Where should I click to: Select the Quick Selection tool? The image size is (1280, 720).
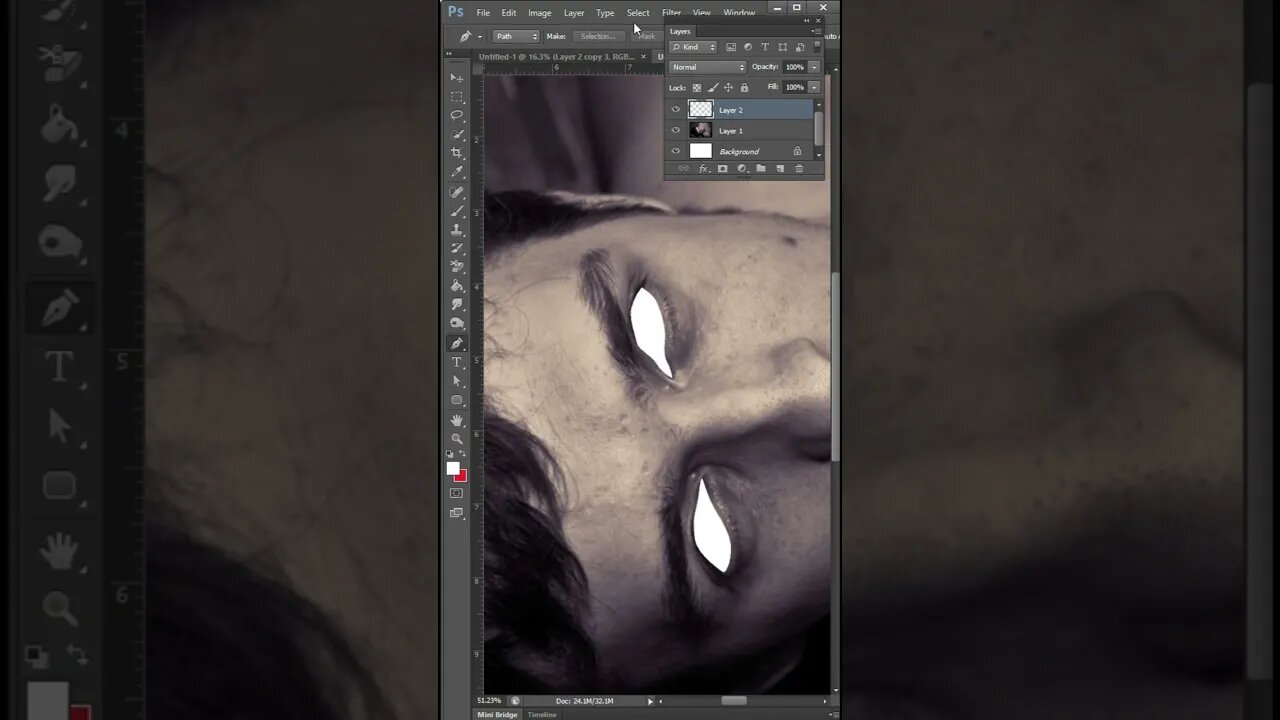click(457, 134)
